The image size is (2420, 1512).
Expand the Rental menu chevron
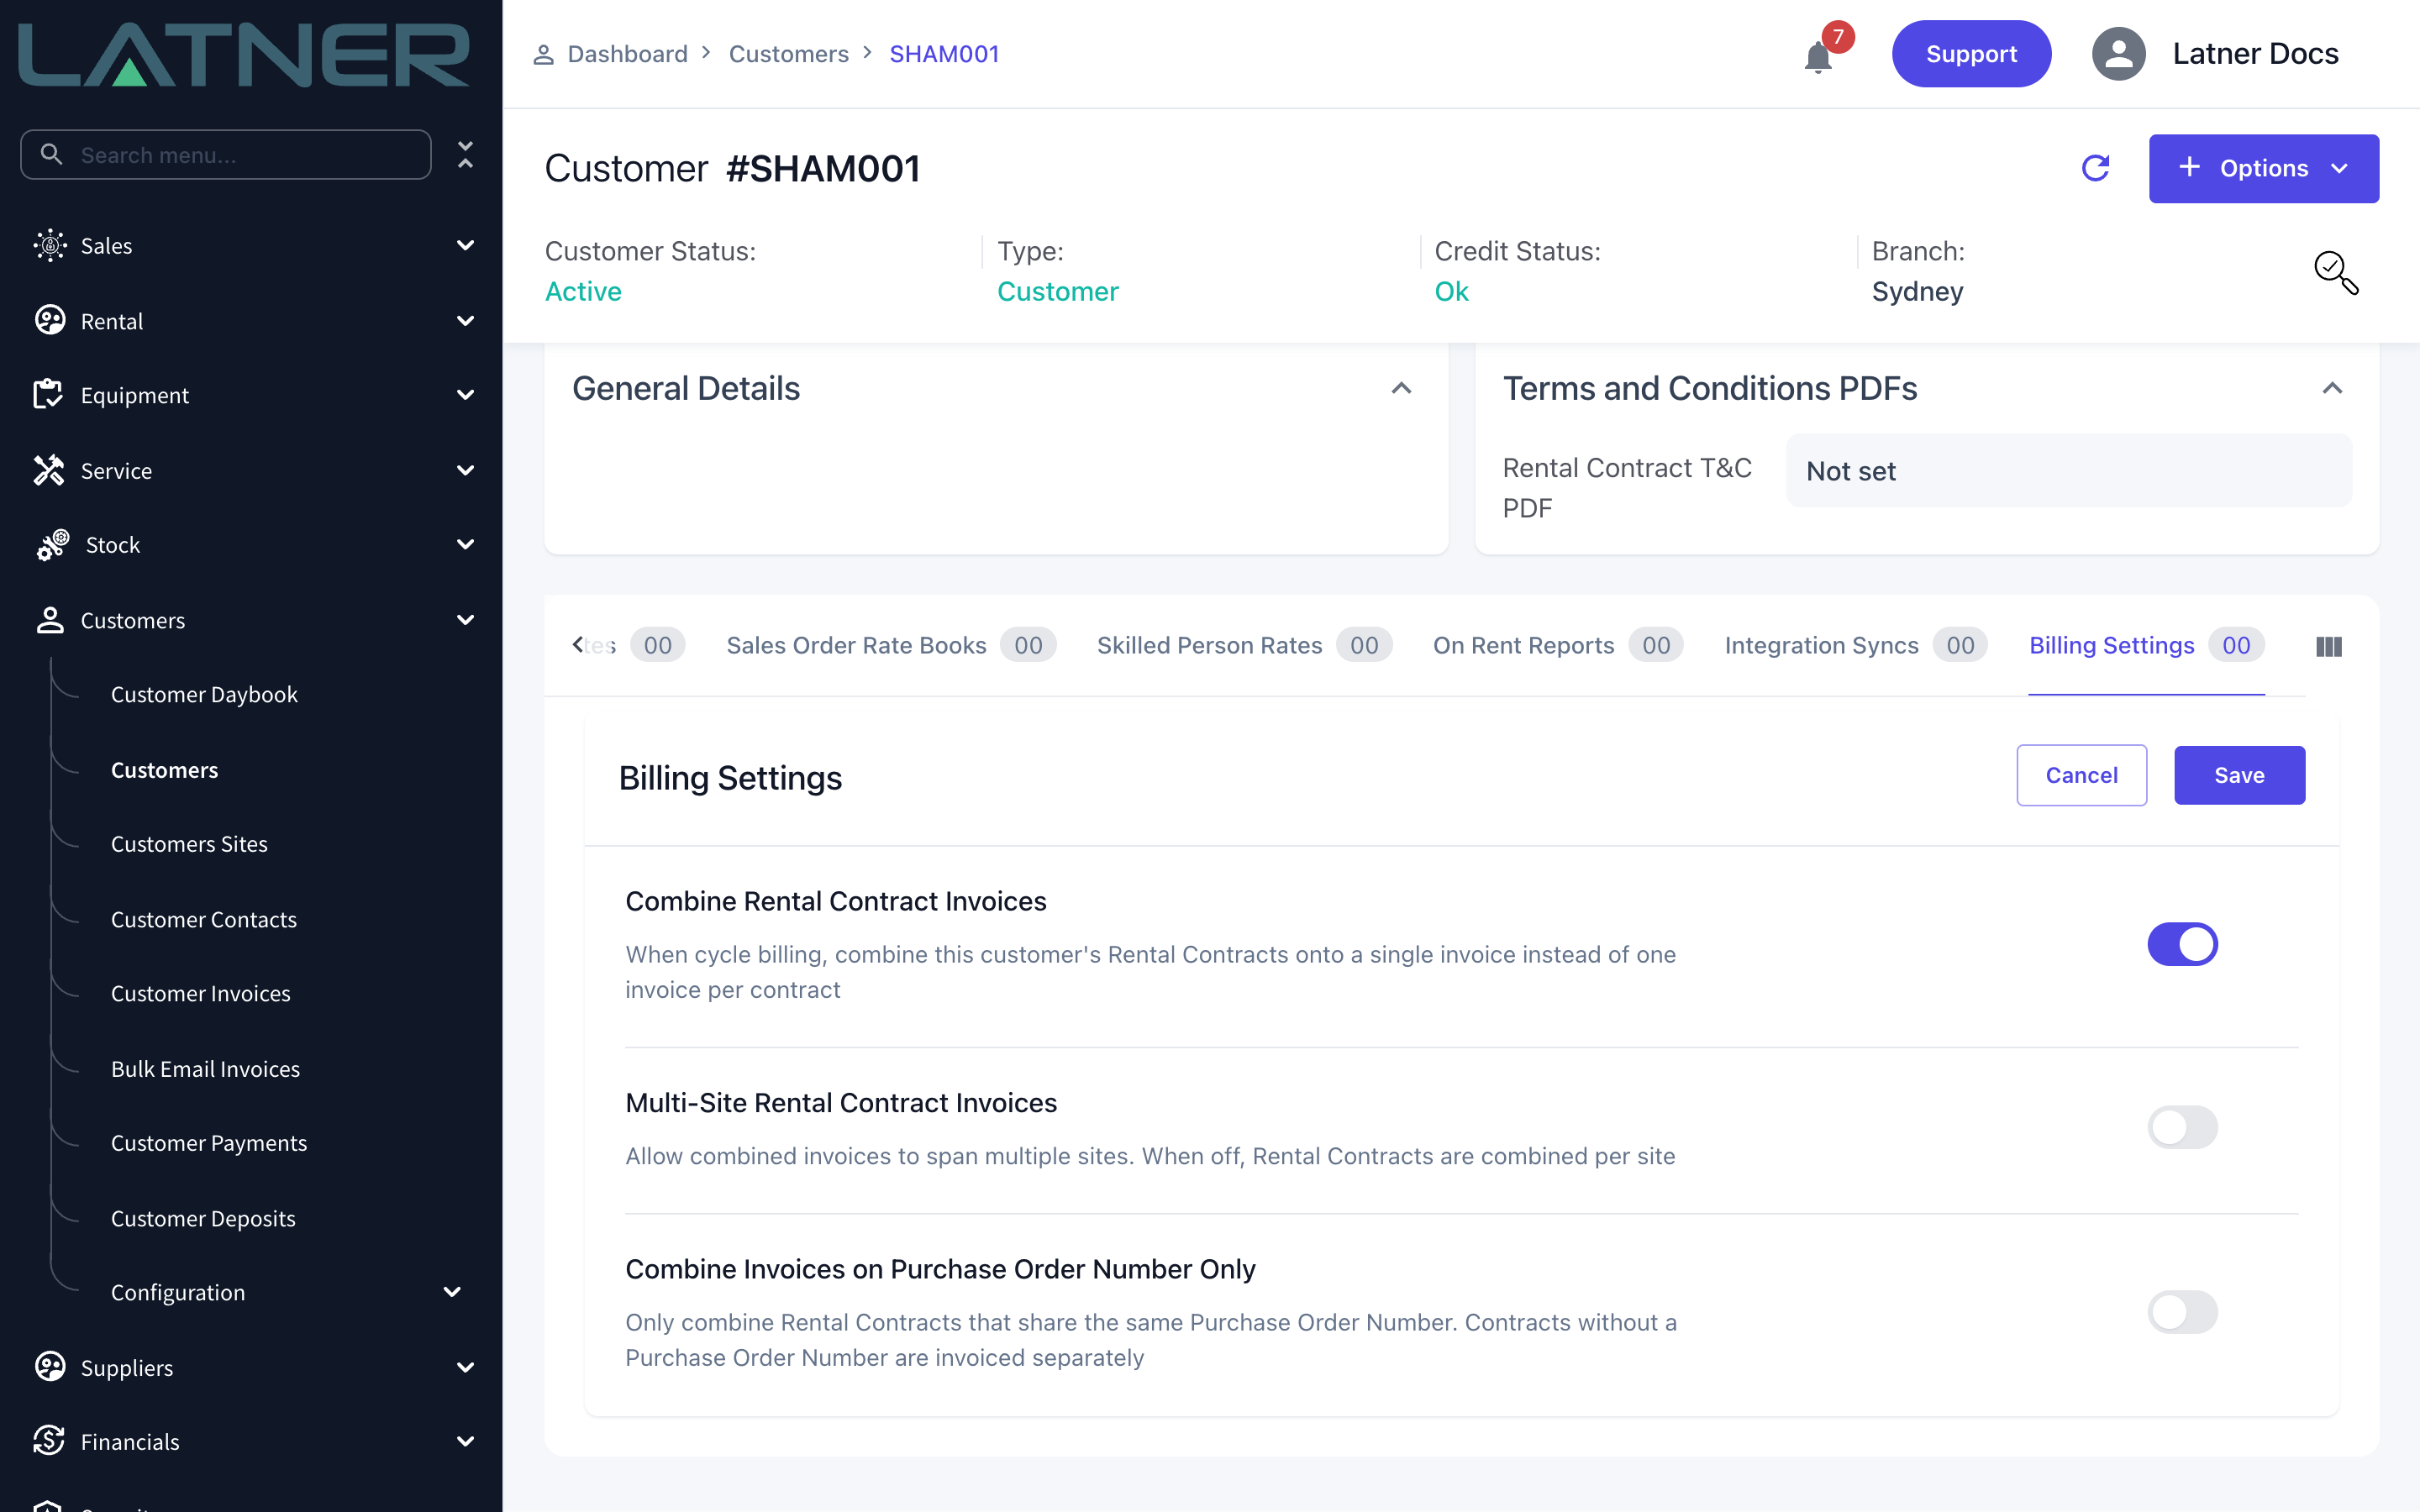[x=465, y=321]
